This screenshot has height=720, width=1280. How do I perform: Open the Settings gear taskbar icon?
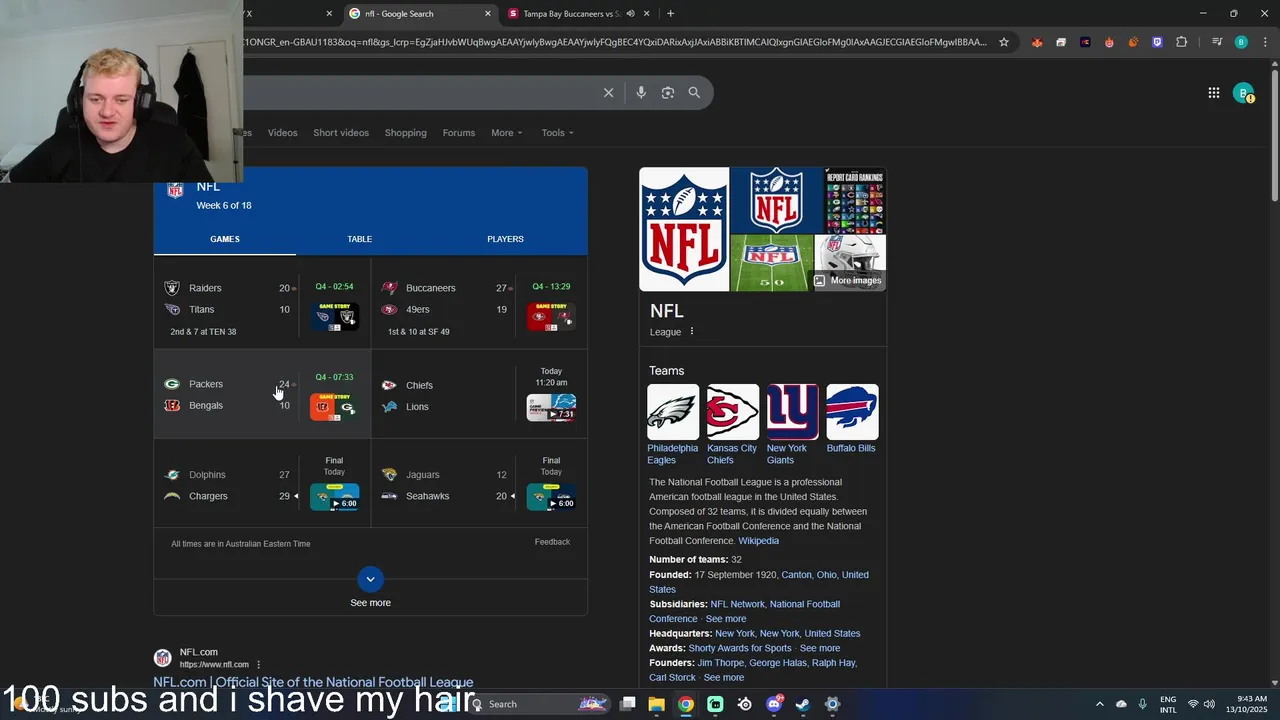(832, 704)
